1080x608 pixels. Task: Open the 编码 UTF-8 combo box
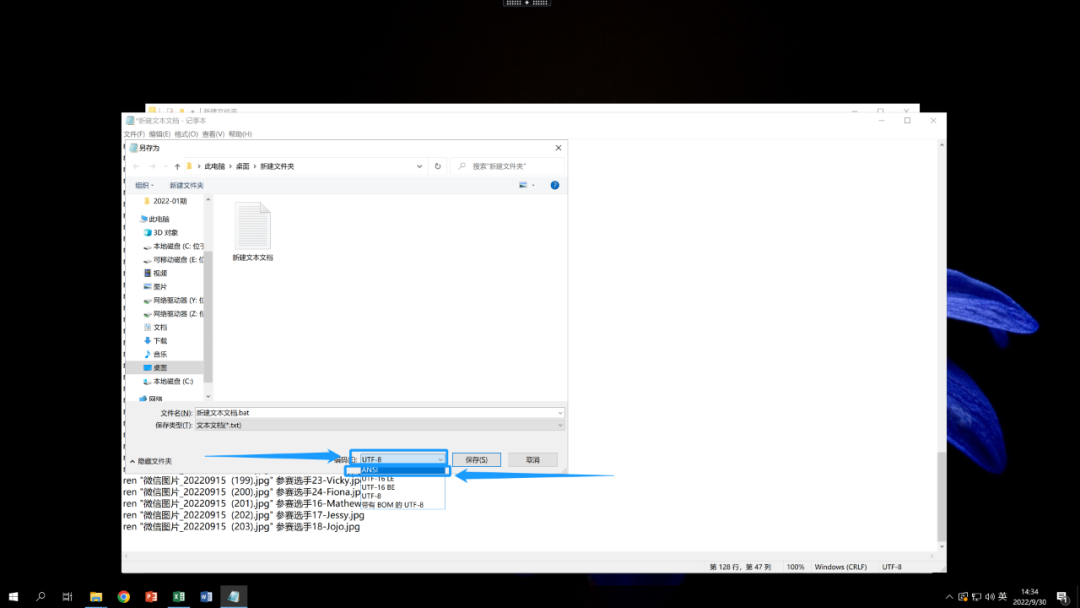tap(402, 459)
